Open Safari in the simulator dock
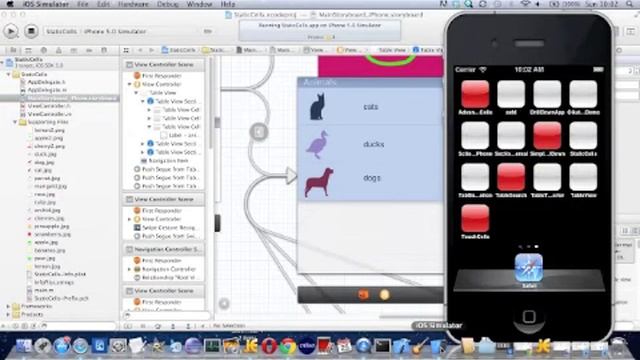Image resolution: width=640 pixels, height=360 pixels. (529, 270)
